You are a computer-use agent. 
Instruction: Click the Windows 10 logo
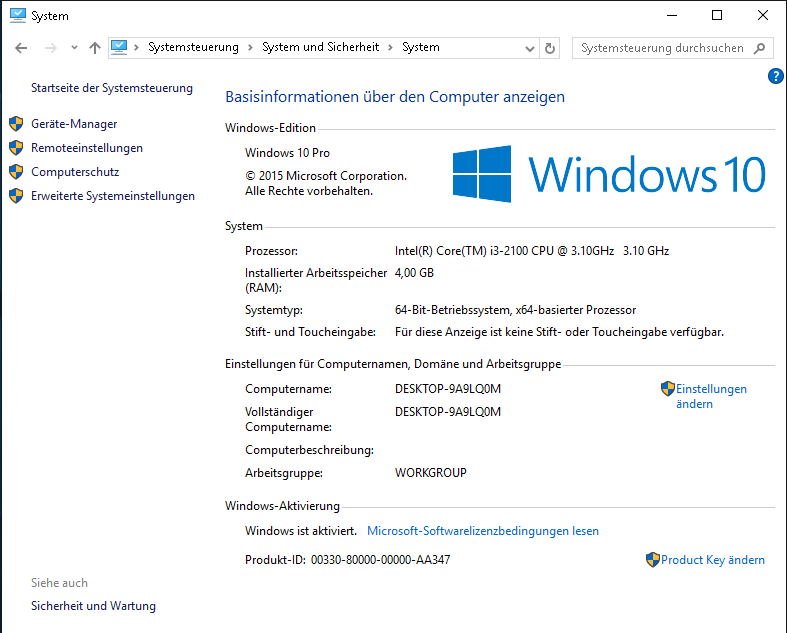click(609, 174)
